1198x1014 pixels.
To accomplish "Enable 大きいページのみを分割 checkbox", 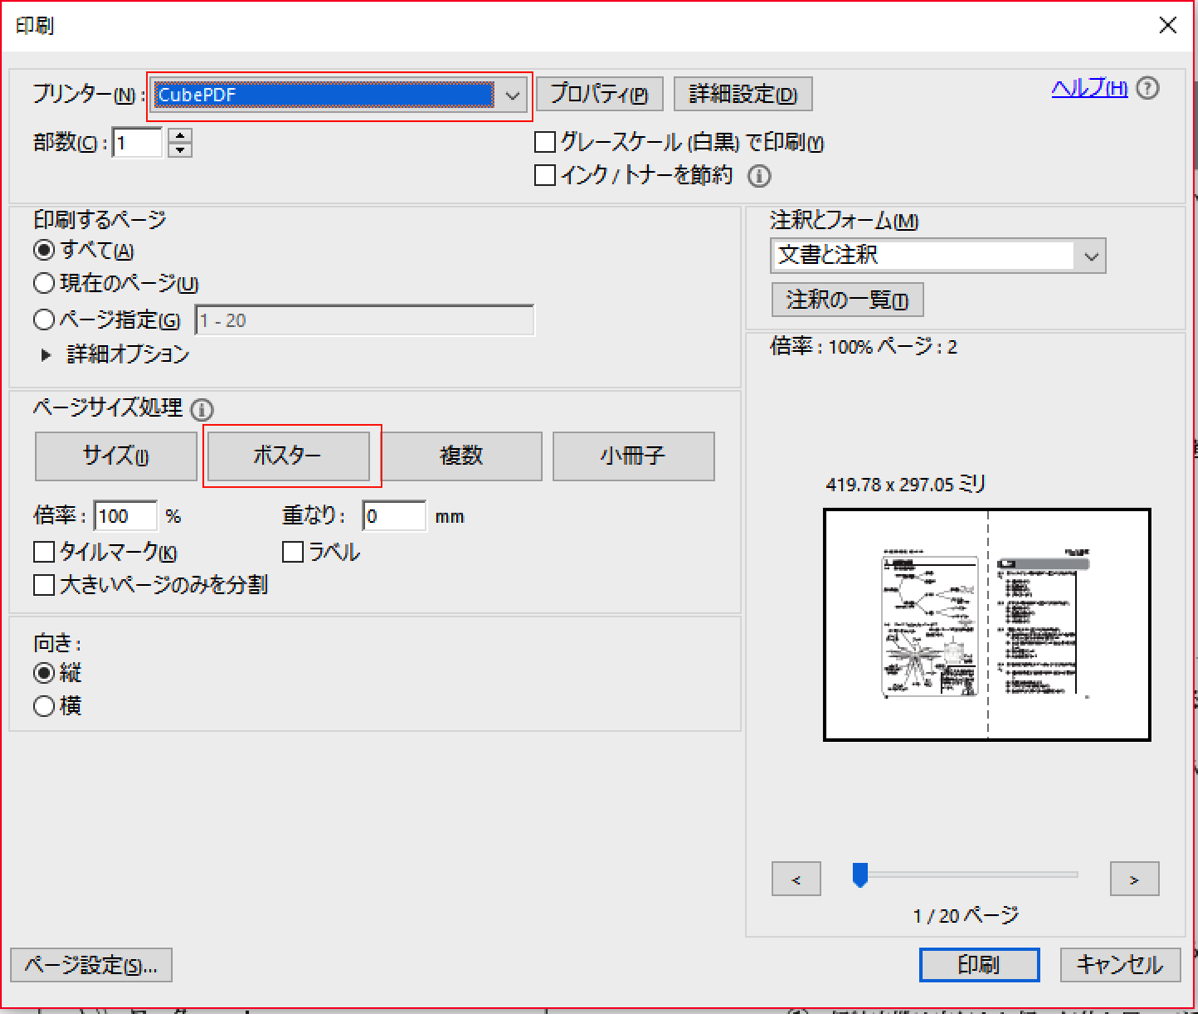I will 44,585.
